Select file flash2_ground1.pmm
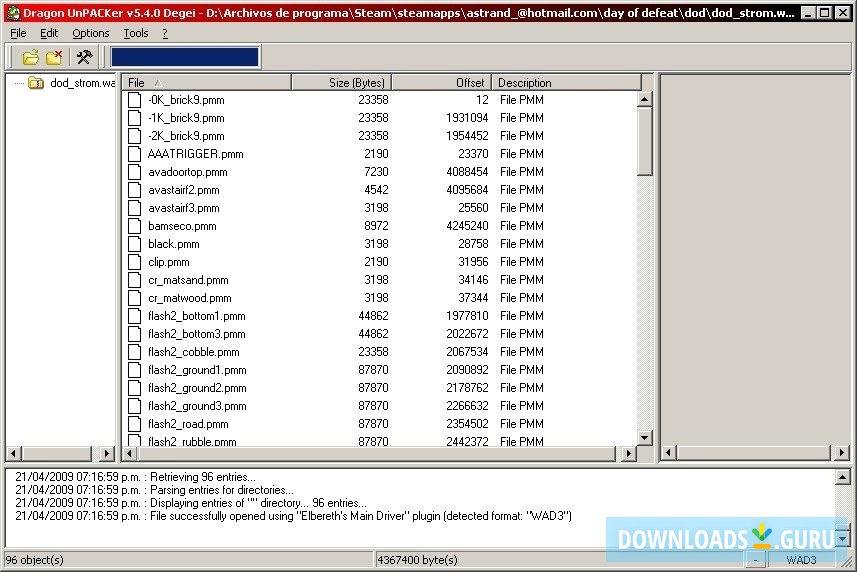 (x=197, y=370)
